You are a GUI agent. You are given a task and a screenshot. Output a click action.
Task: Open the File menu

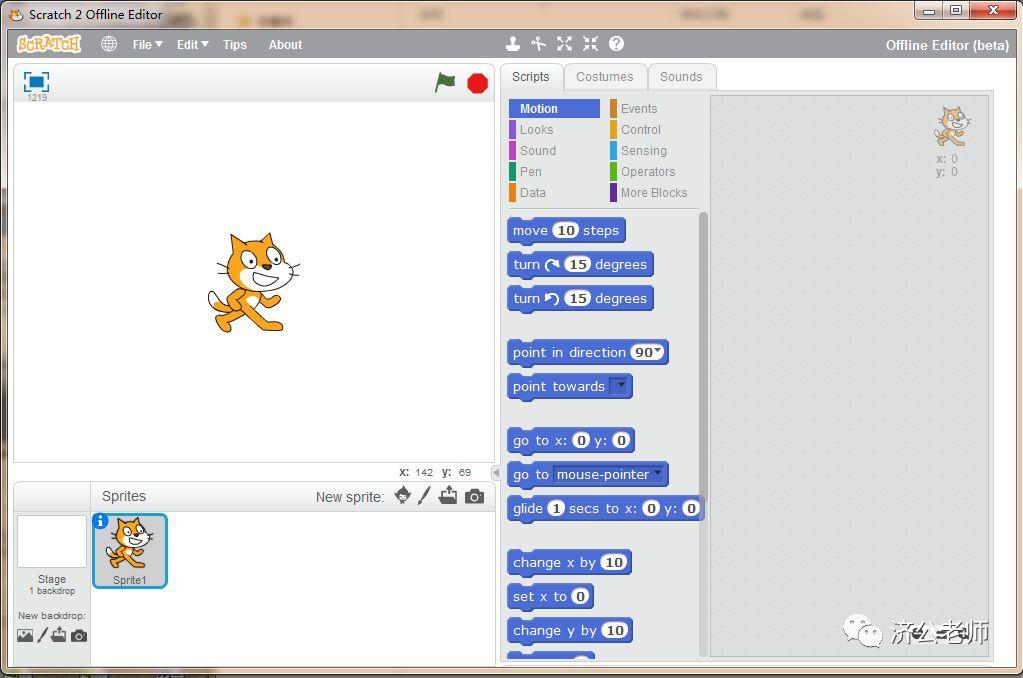pyautogui.click(x=147, y=44)
